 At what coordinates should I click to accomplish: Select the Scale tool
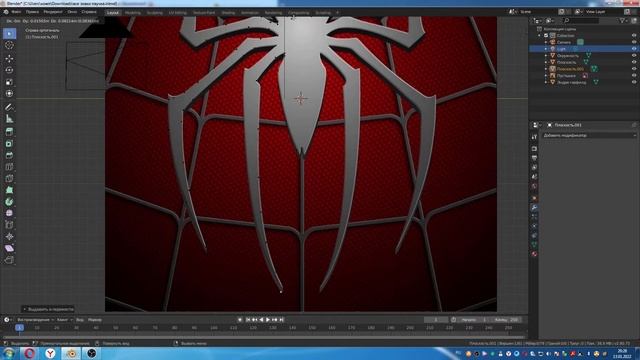click(9, 82)
